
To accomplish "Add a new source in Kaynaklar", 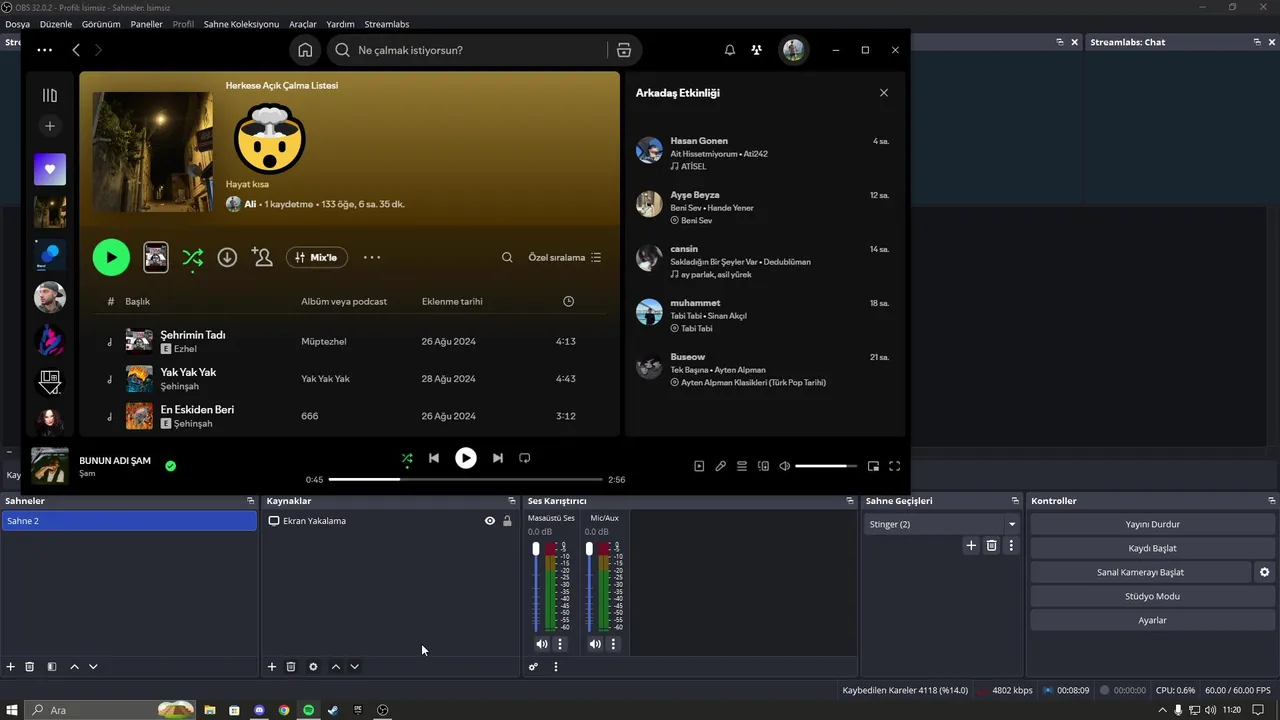I will 272,667.
